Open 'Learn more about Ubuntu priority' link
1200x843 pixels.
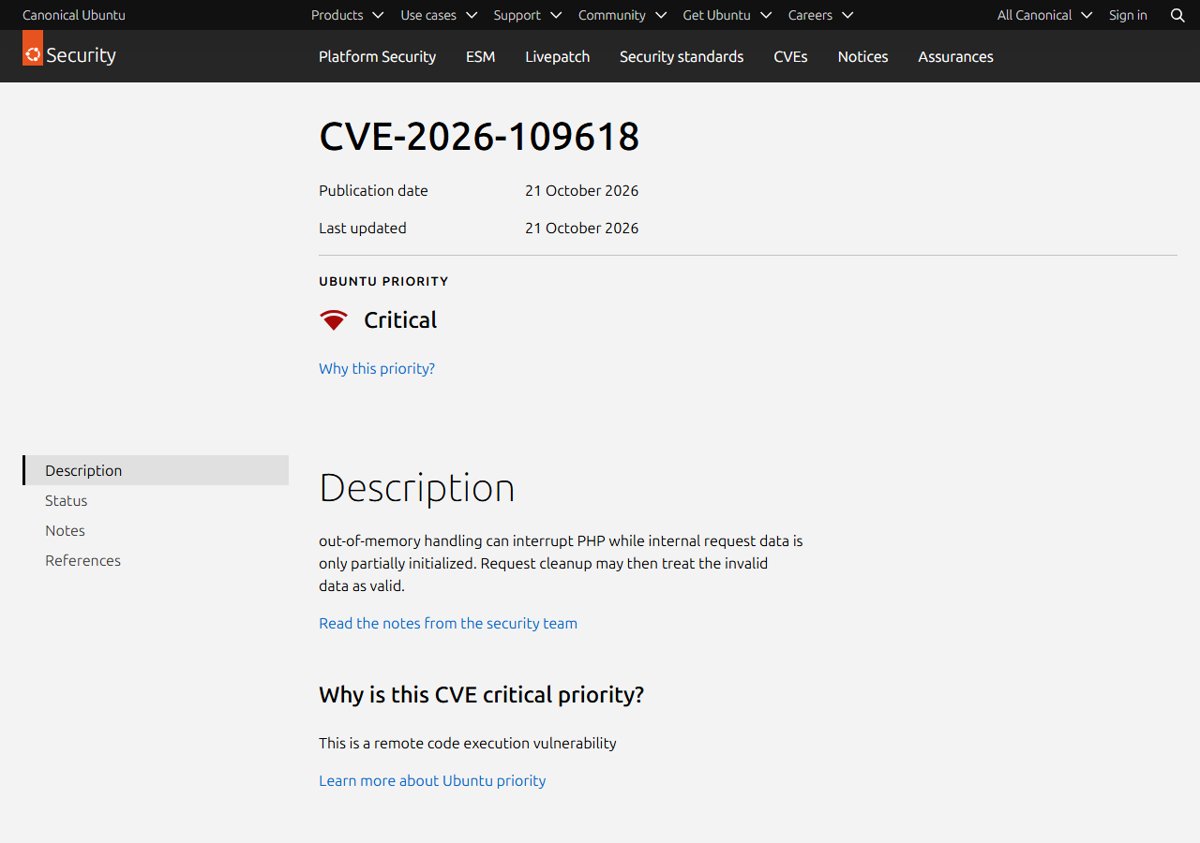tap(432, 780)
